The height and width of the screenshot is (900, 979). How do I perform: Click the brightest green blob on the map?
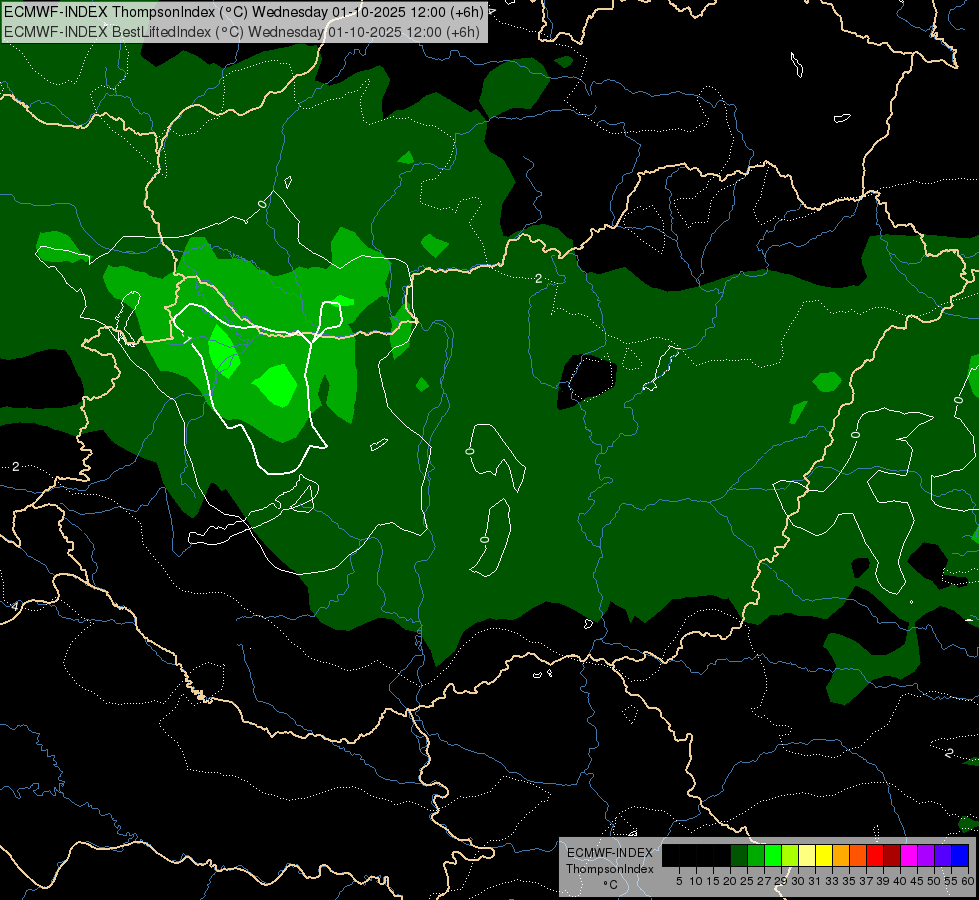tap(275, 385)
